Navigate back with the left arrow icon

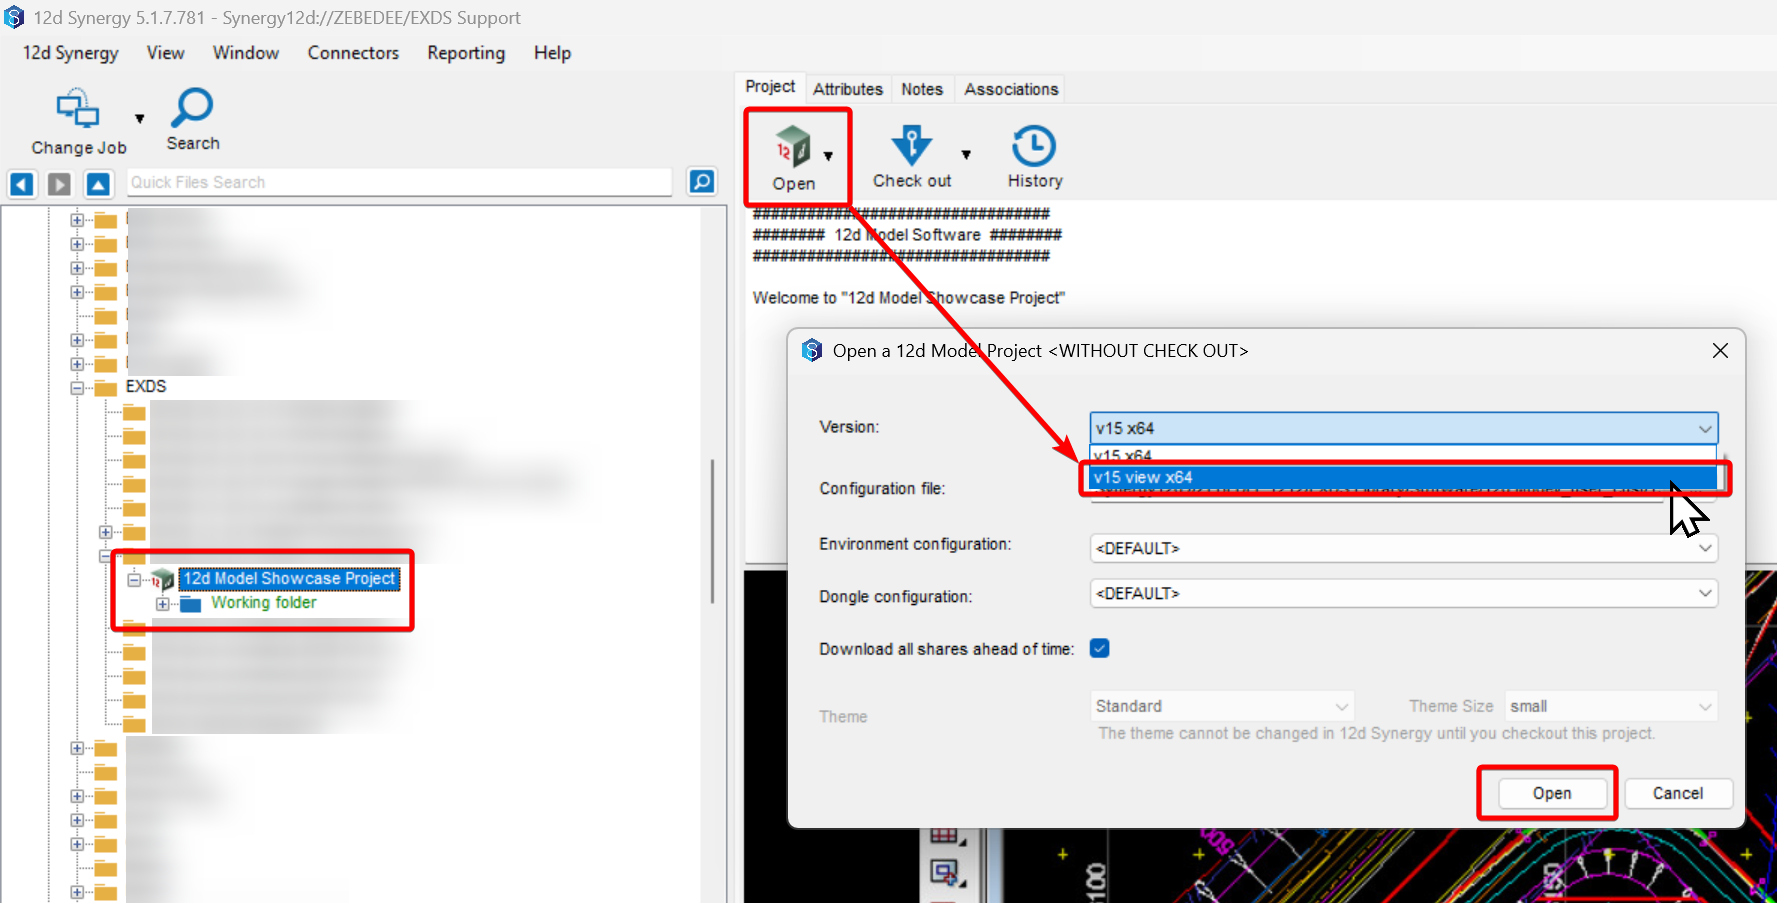22,184
